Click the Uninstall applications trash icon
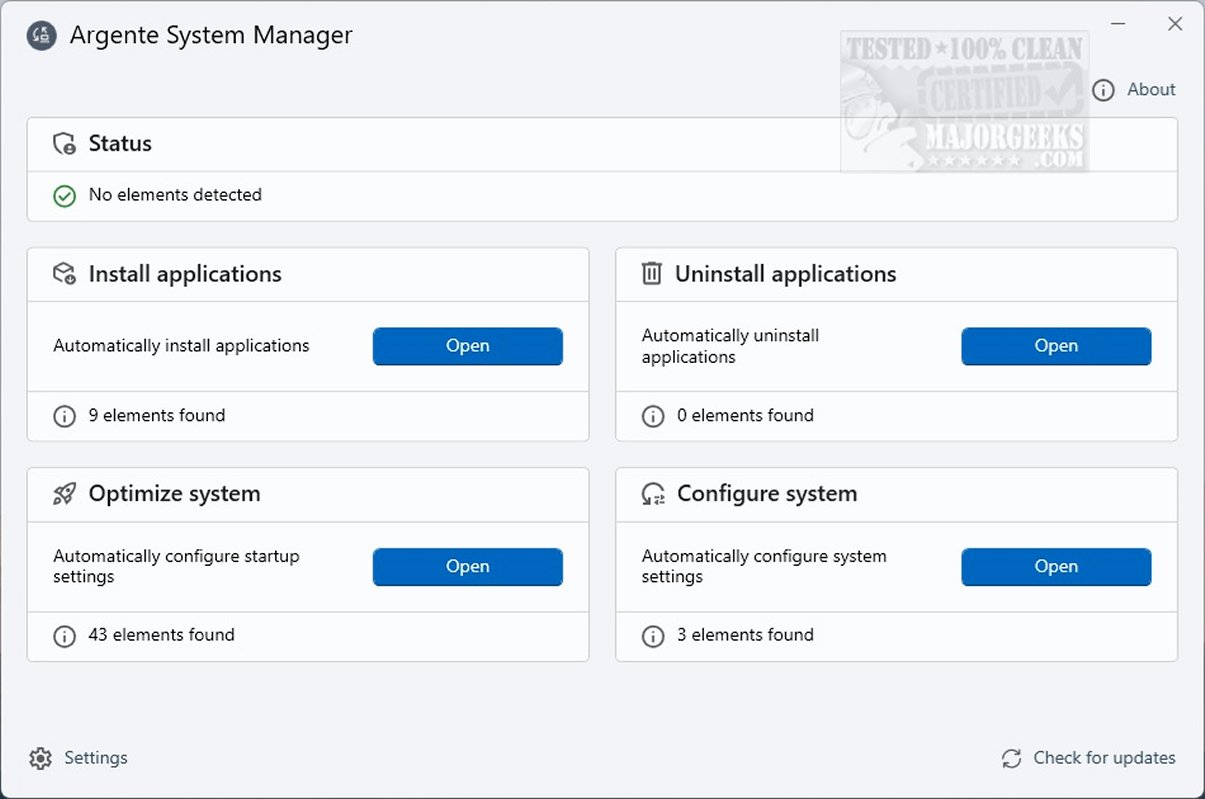Screen dimensions: 1205x799 (x=652, y=274)
